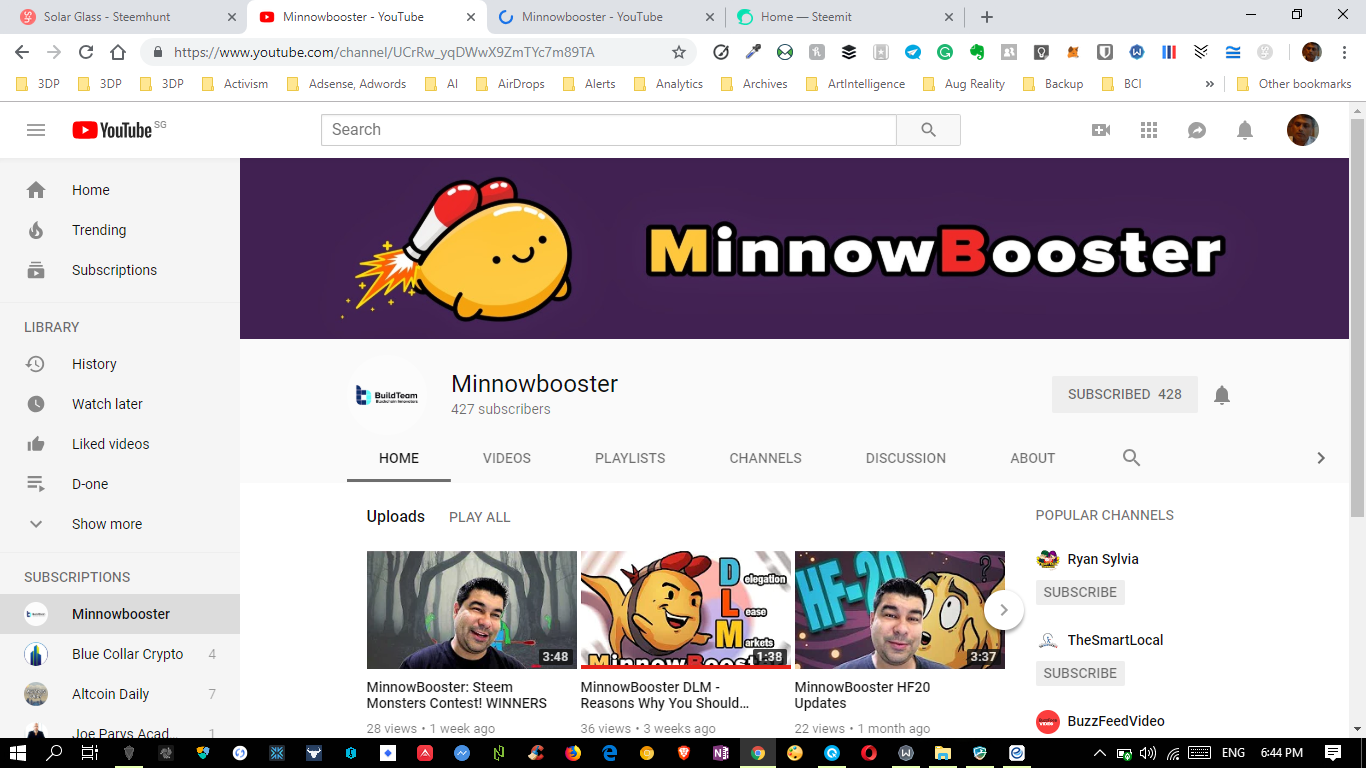
Task: Click the channel search magnifier icon
Action: (1131, 457)
